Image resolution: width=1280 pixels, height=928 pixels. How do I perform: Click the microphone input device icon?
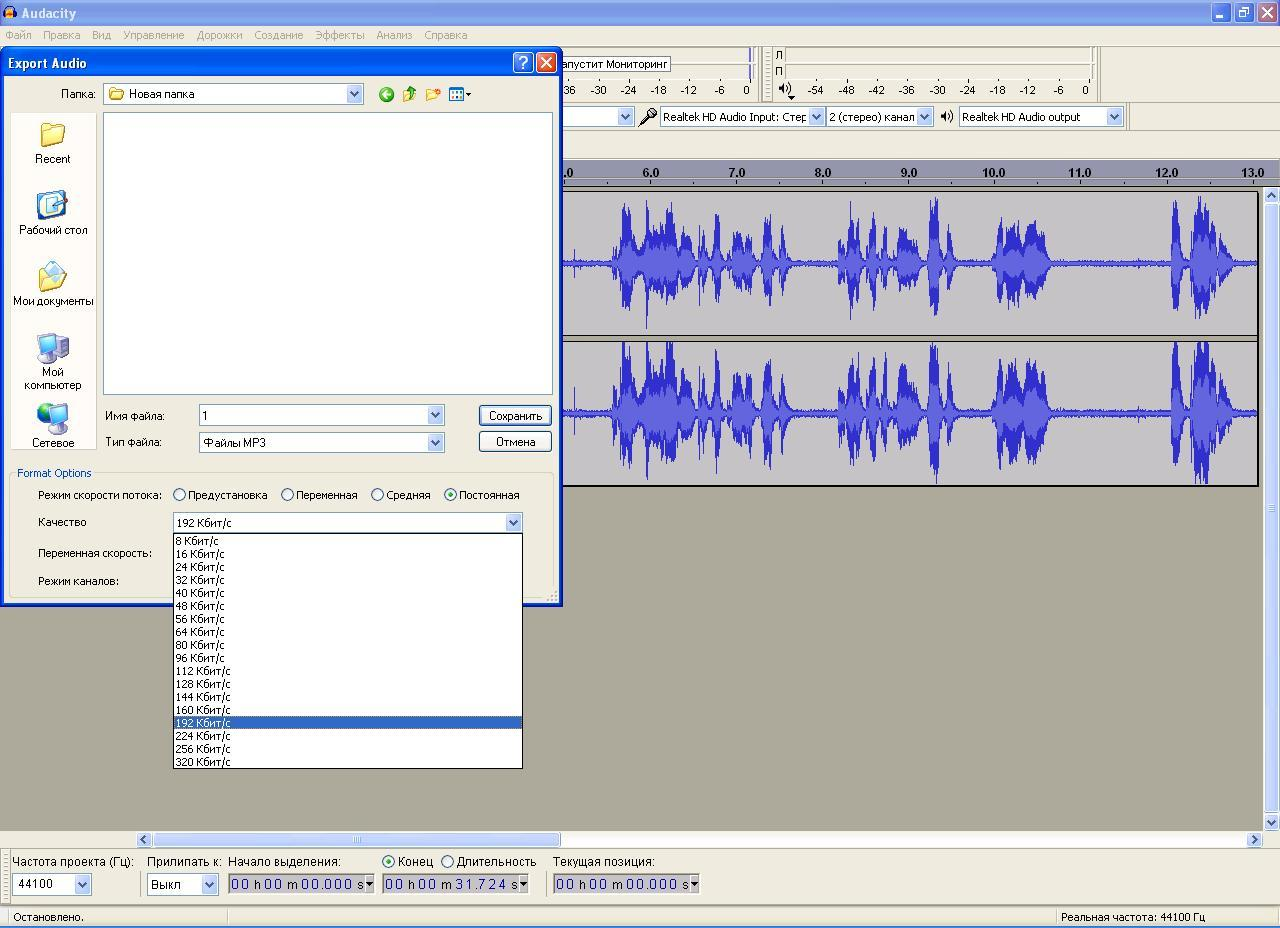648,117
